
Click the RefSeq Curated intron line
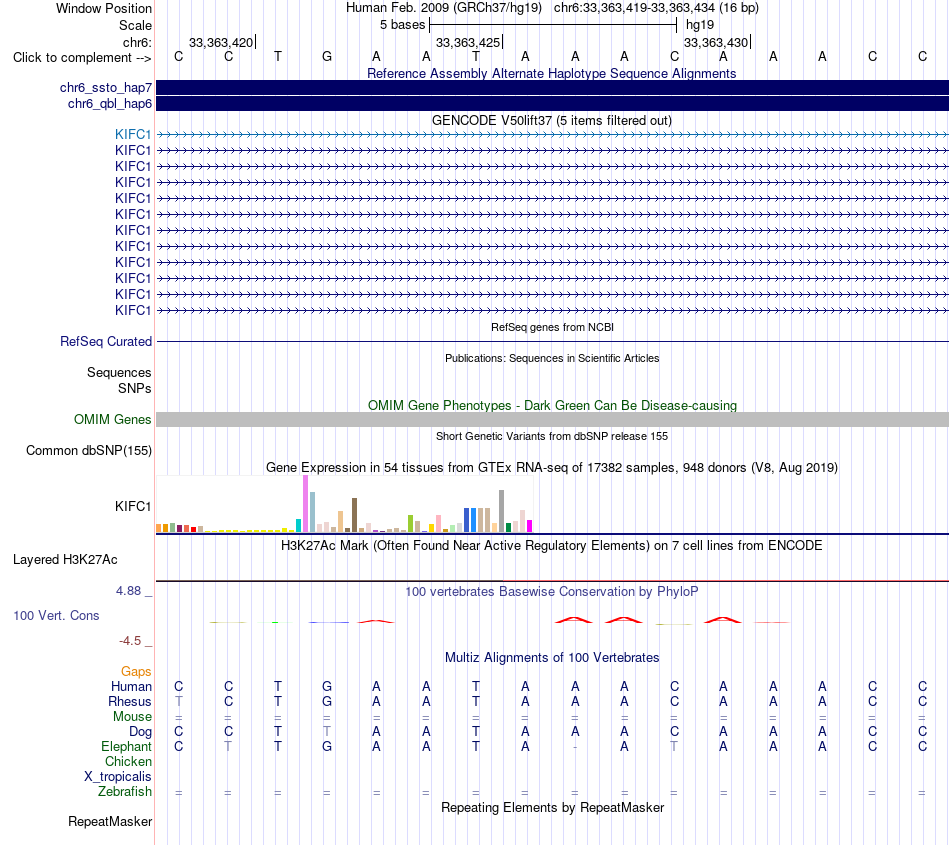click(x=552, y=342)
